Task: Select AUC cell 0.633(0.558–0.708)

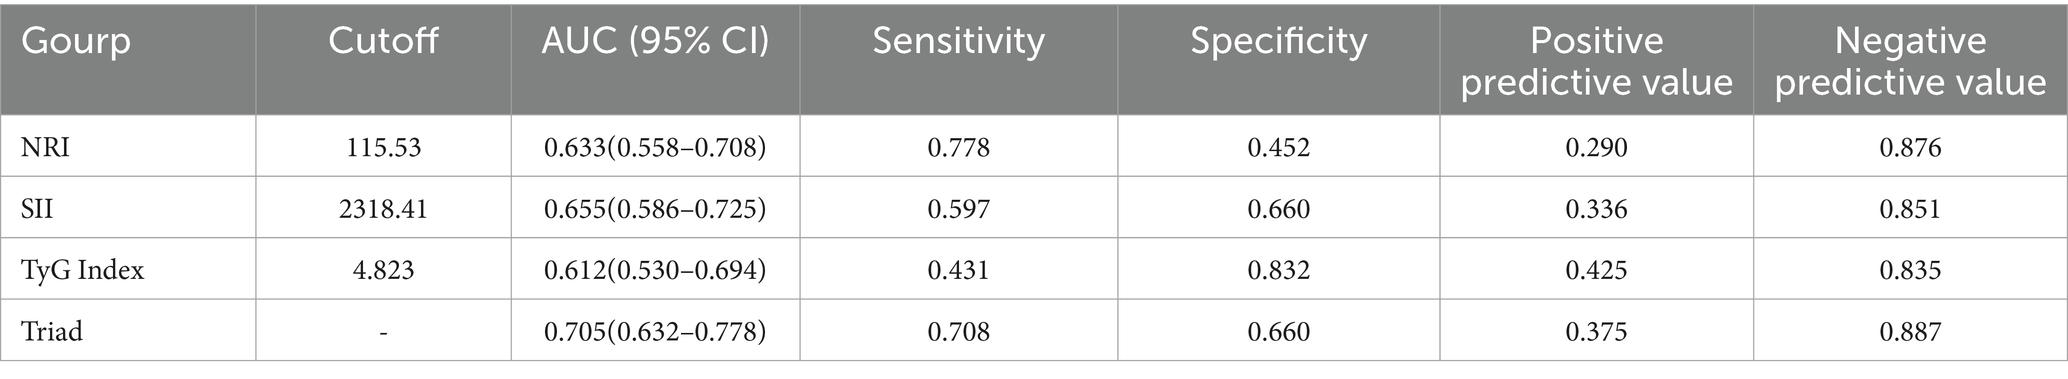Action: point(655,148)
